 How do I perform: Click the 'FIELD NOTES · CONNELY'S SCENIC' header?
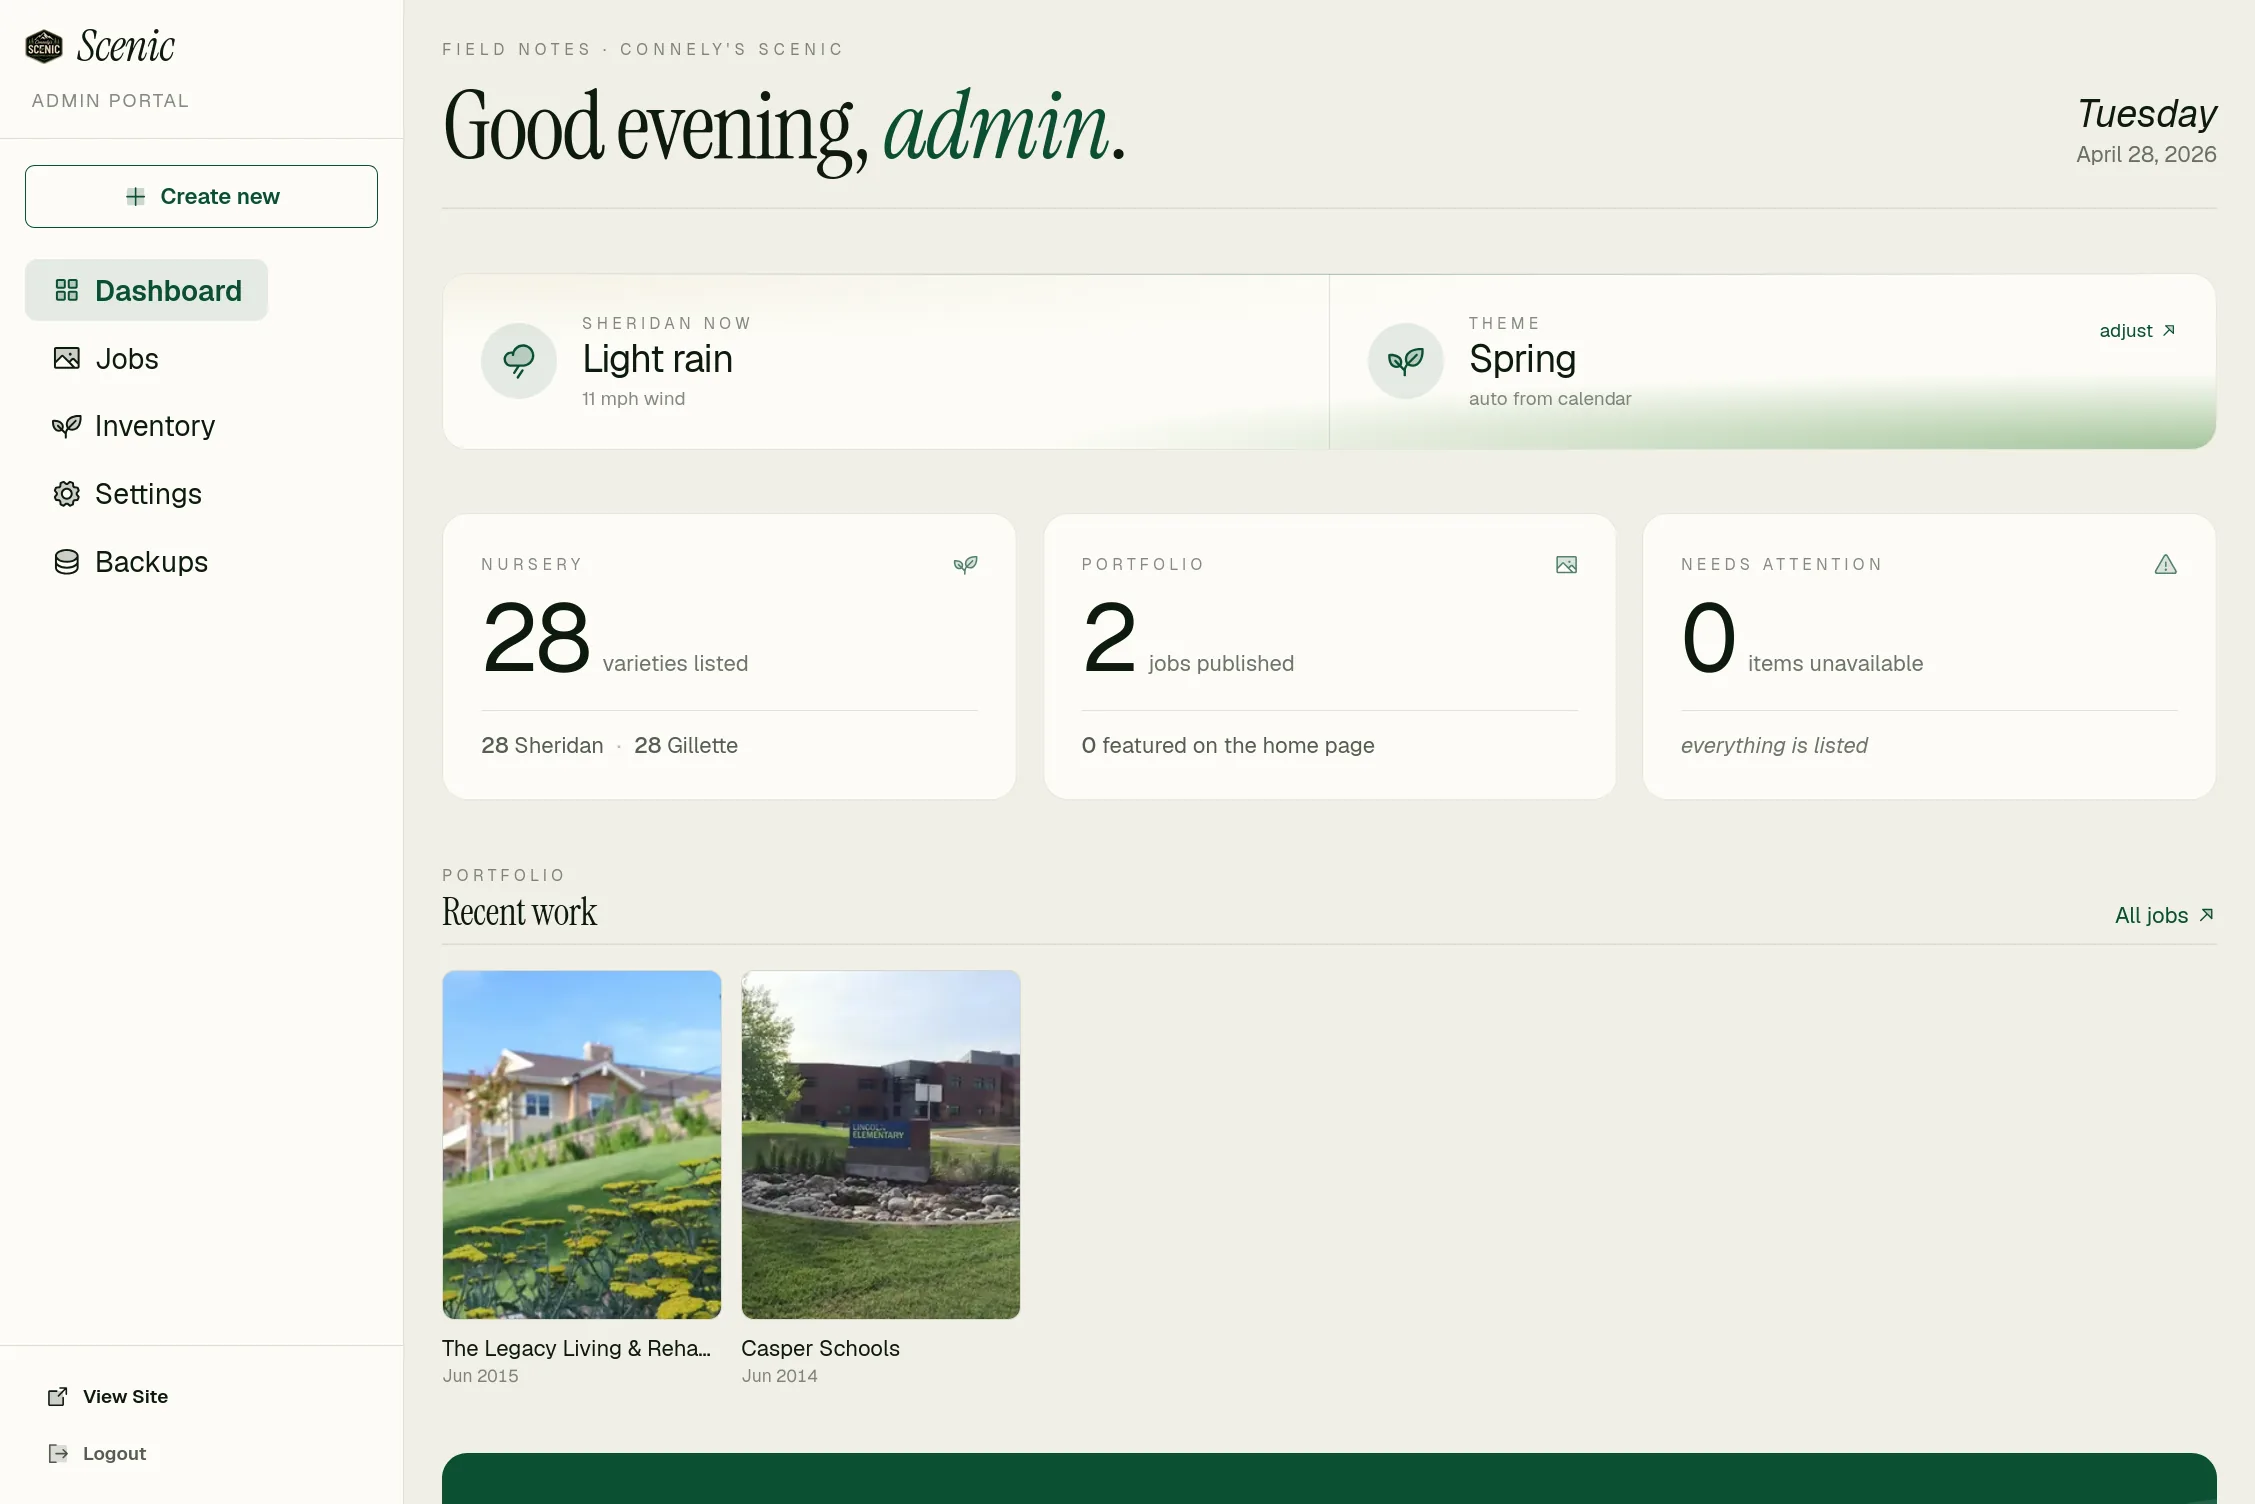pyautogui.click(x=643, y=49)
